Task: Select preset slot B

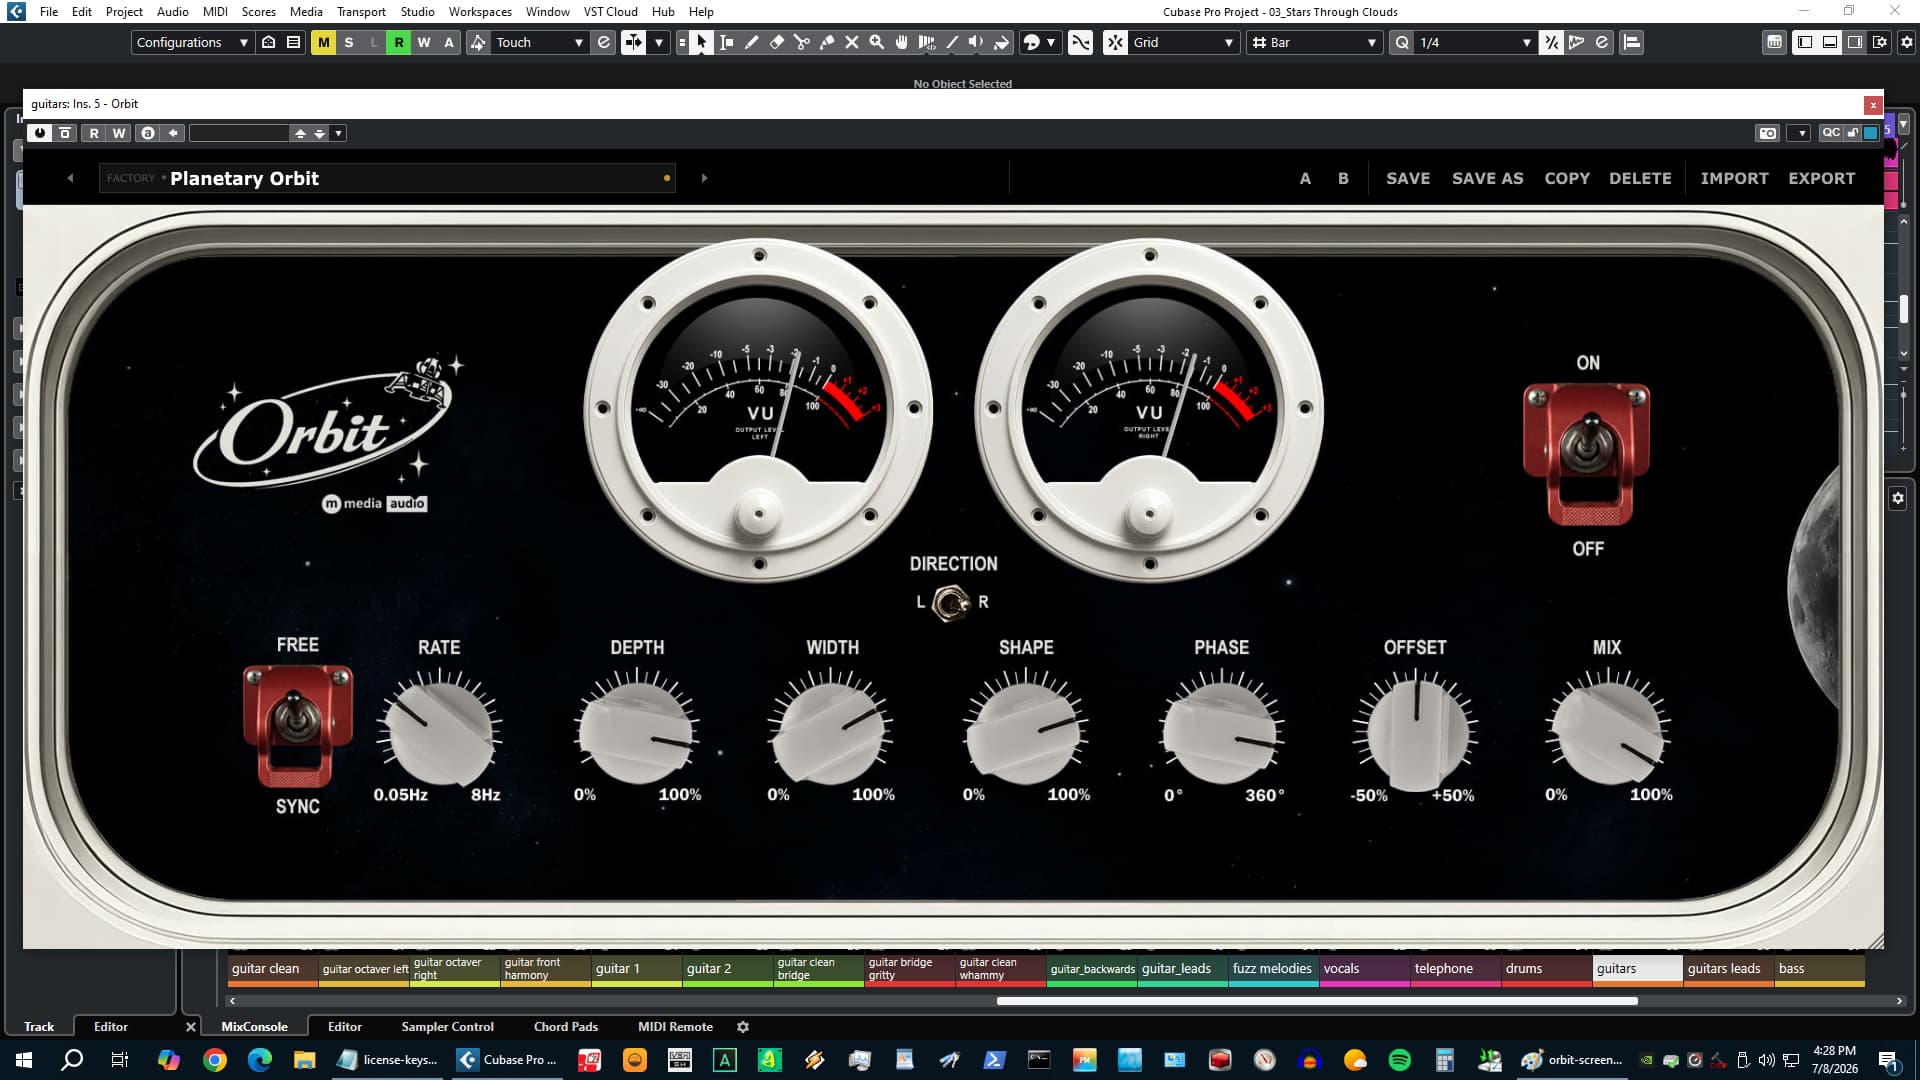Action: [x=1343, y=178]
